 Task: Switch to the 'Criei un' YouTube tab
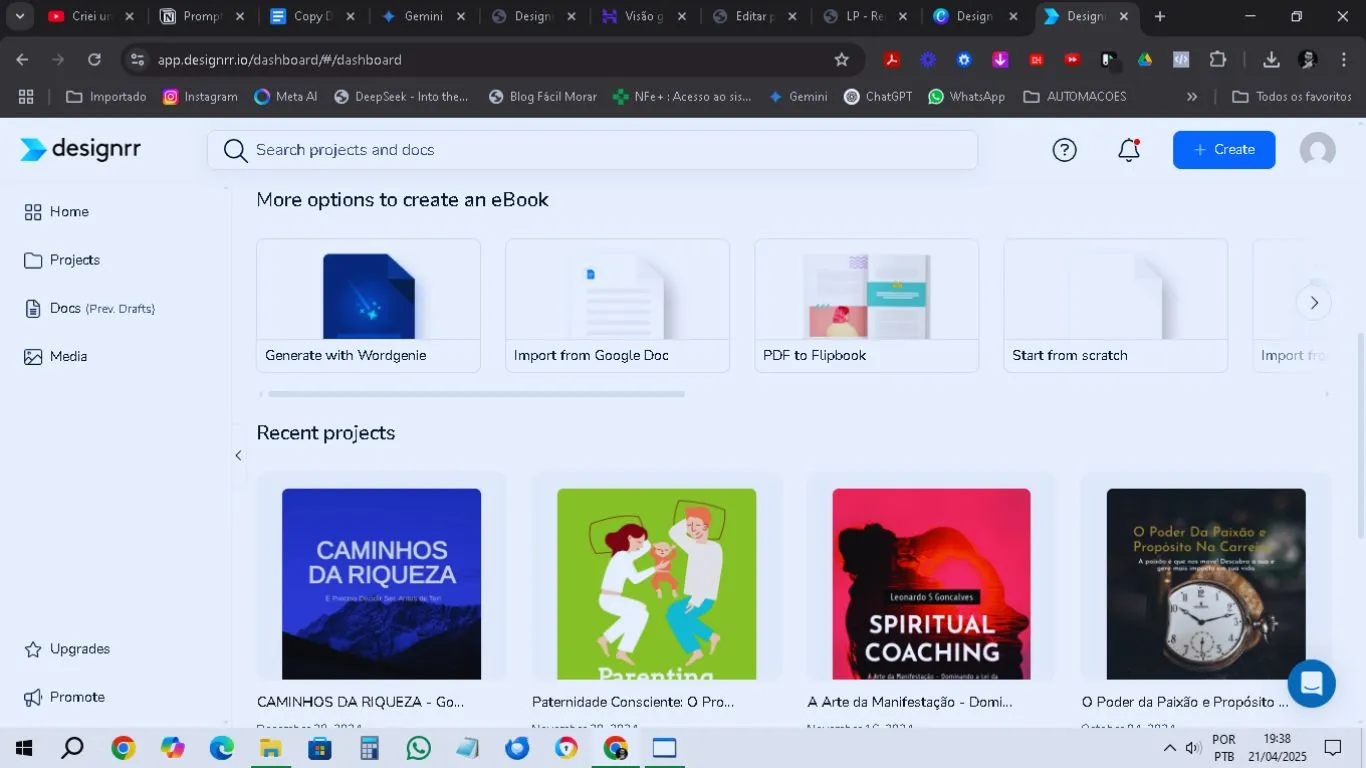click(x=91, y=16)
